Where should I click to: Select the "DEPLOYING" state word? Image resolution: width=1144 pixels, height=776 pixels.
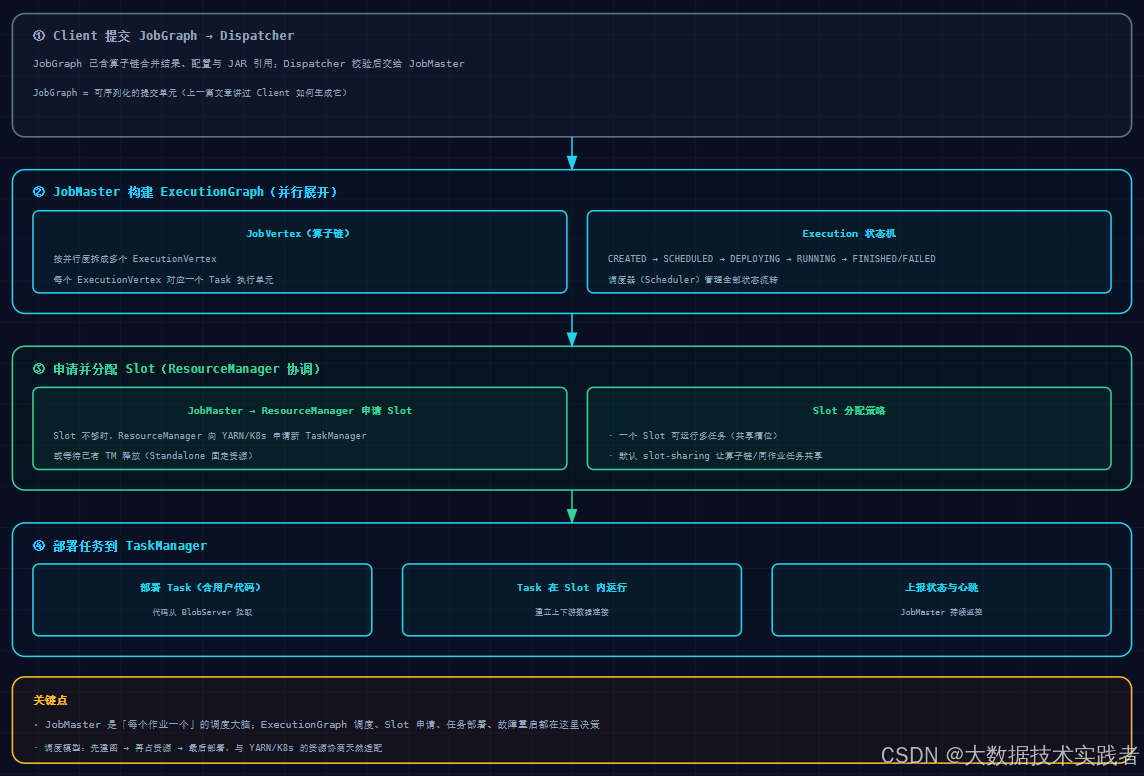[755, 259]
